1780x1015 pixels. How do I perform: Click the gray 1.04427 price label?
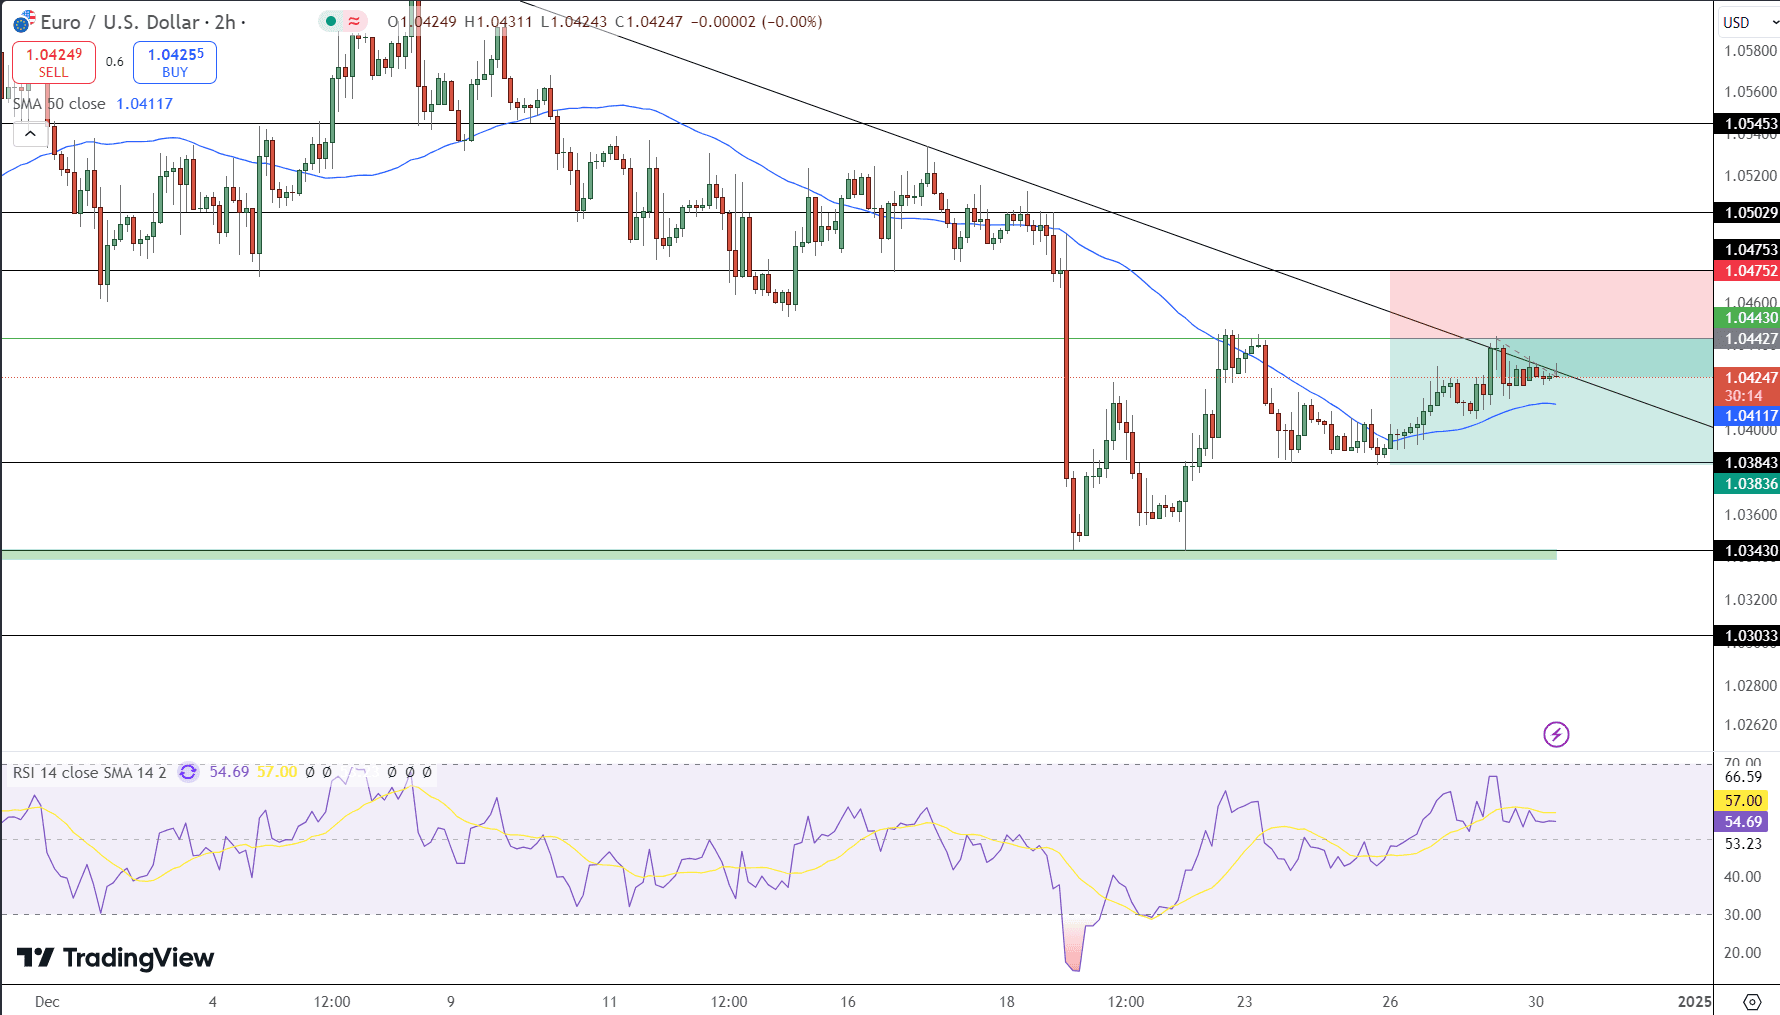click(x=1747, y=339)
